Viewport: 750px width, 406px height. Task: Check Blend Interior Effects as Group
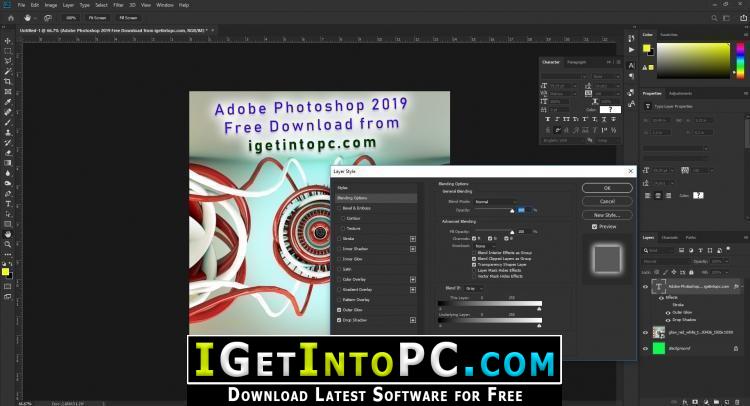[x=474, y=252]
